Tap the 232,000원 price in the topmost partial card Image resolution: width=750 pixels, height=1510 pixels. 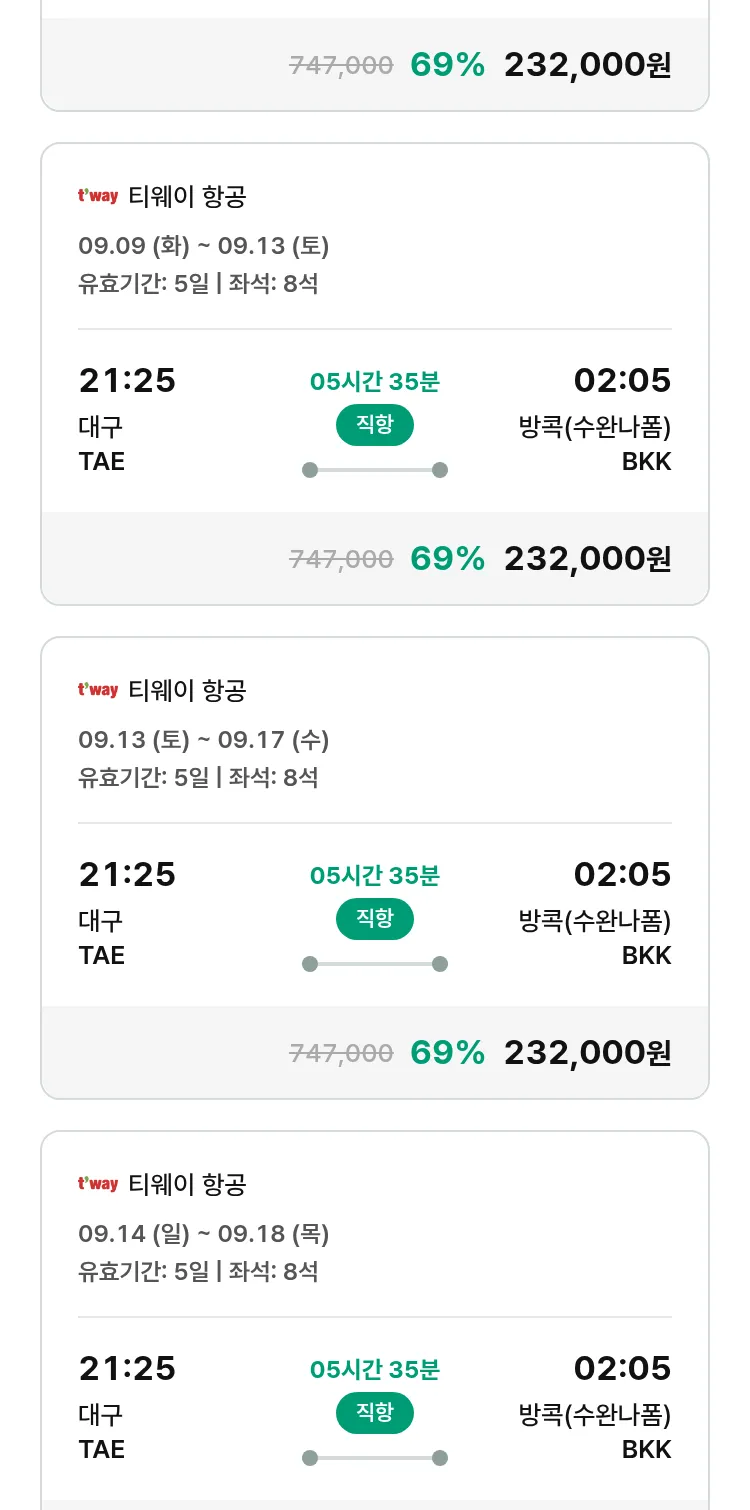pyautogui.click(x=587, y=65)
